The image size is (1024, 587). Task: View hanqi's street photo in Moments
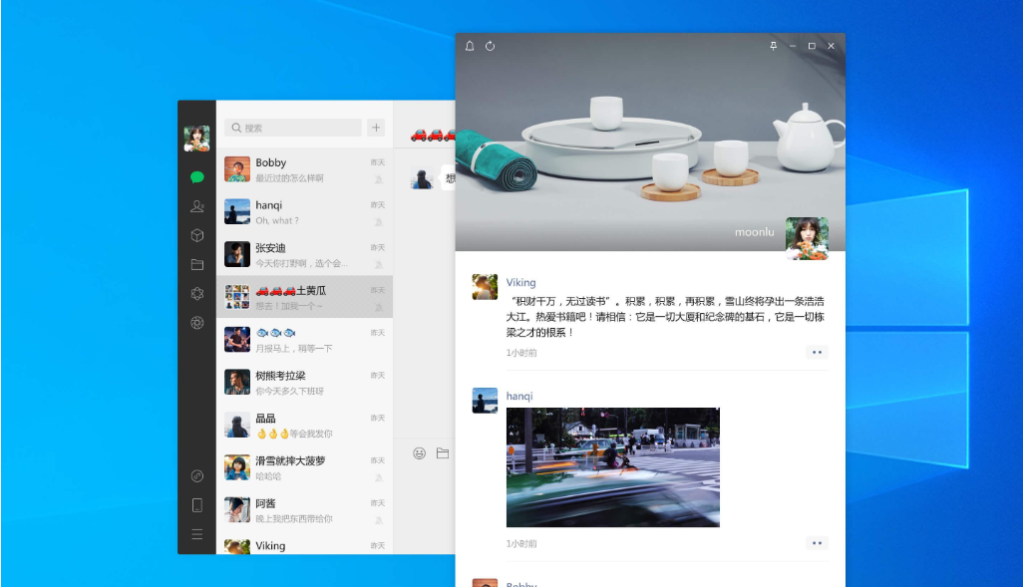(613, 468)
